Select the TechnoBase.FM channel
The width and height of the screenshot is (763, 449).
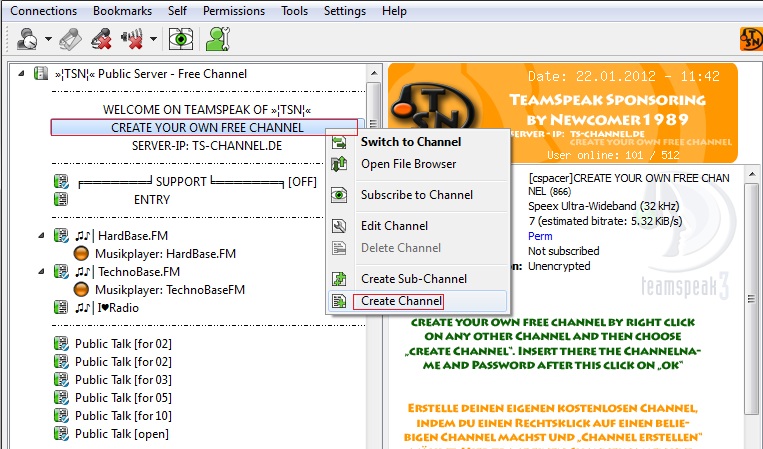[127, 272]
